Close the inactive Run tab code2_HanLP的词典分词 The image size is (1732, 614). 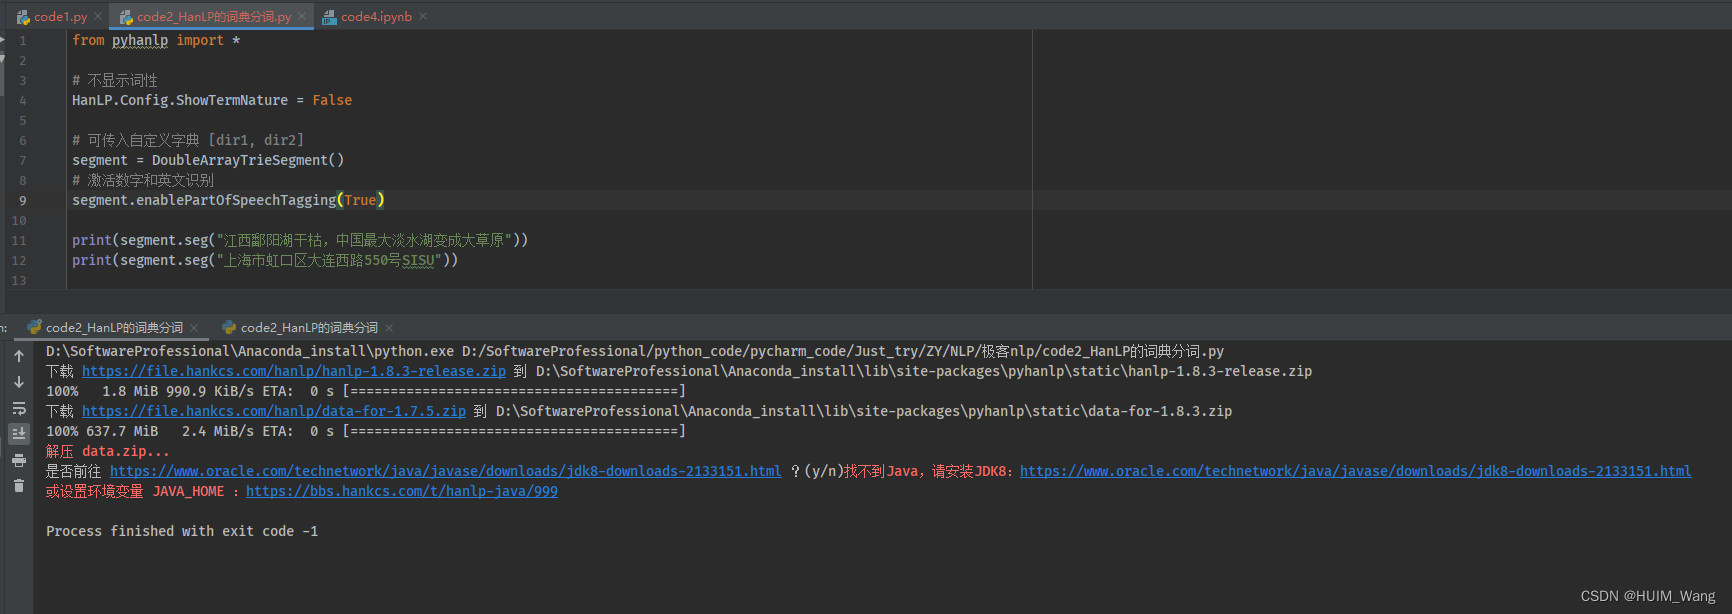point(389,328)
